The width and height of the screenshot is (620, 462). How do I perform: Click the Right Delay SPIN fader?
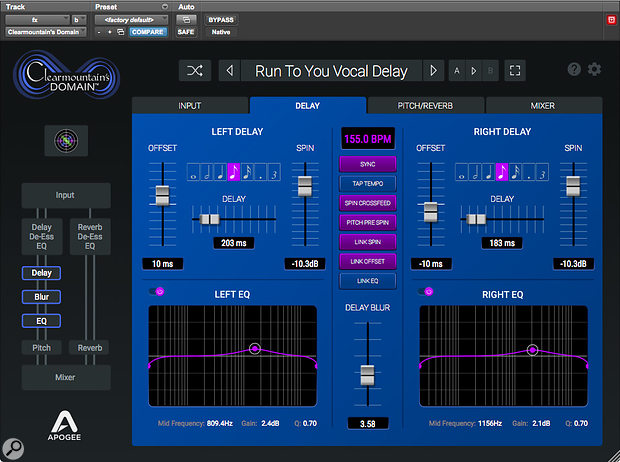(x=573, y=186)
